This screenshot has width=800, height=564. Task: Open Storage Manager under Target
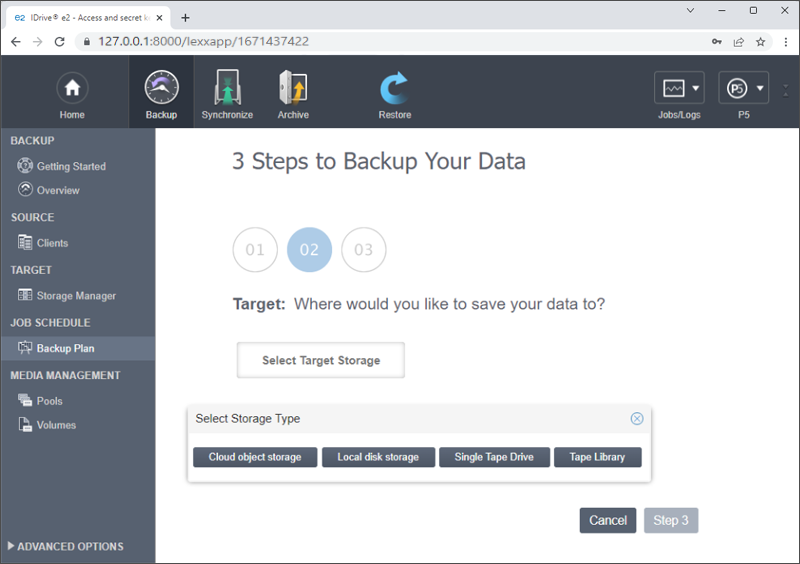pyautogui.click(x=76, y=296)
